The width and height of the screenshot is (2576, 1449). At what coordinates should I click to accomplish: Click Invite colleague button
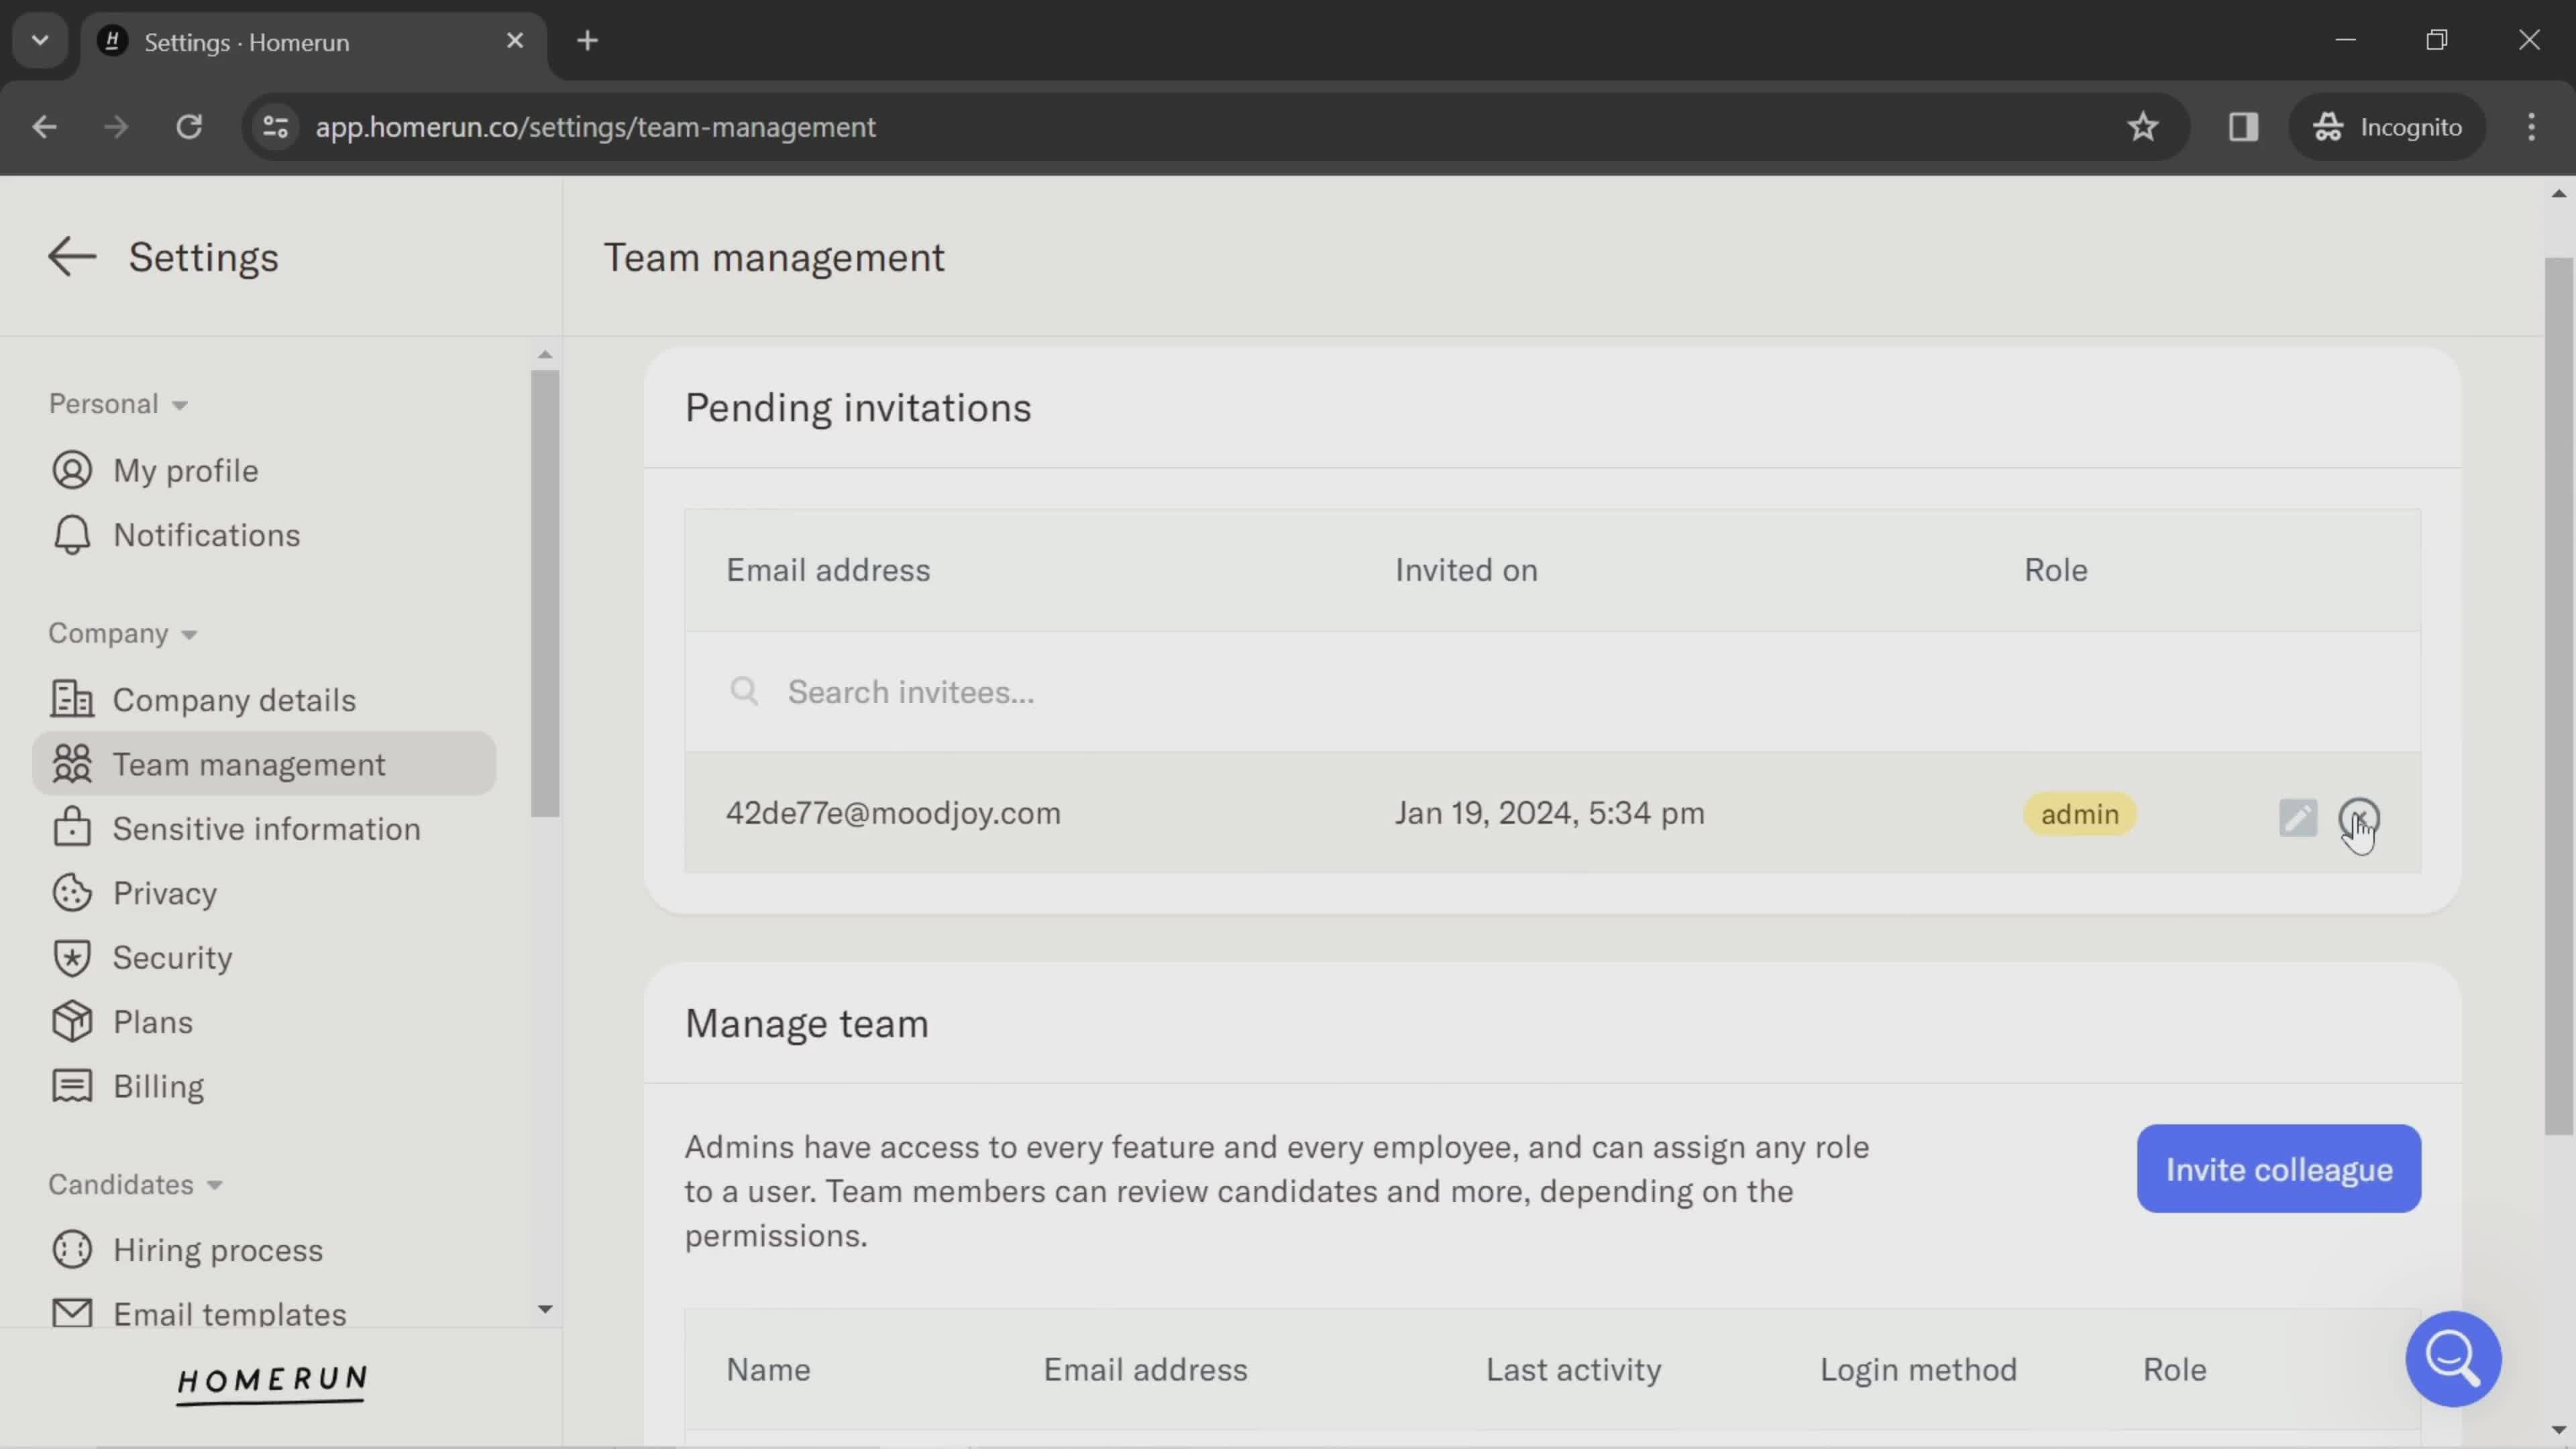click(x=2281, y=1168)
